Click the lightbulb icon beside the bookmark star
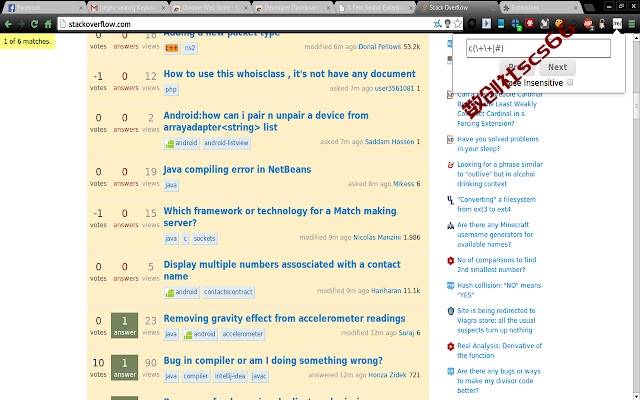The height and width of the screenshot is (400, 640). pyautogui.click(x=448, y=24)
